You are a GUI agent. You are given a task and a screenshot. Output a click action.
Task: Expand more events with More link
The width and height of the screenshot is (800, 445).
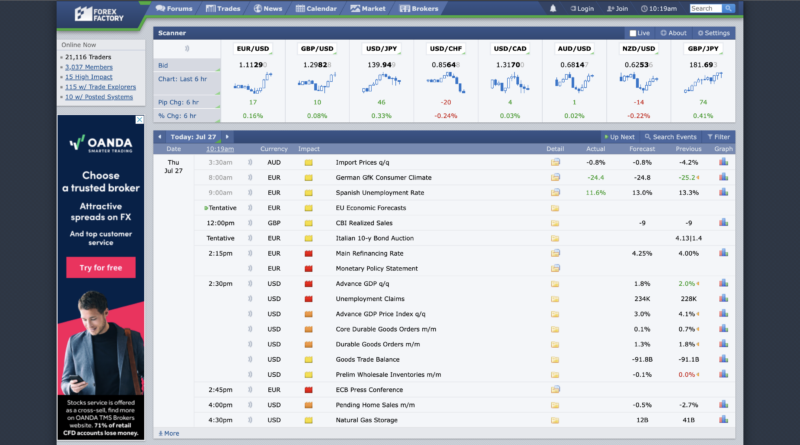click(169, 433)
